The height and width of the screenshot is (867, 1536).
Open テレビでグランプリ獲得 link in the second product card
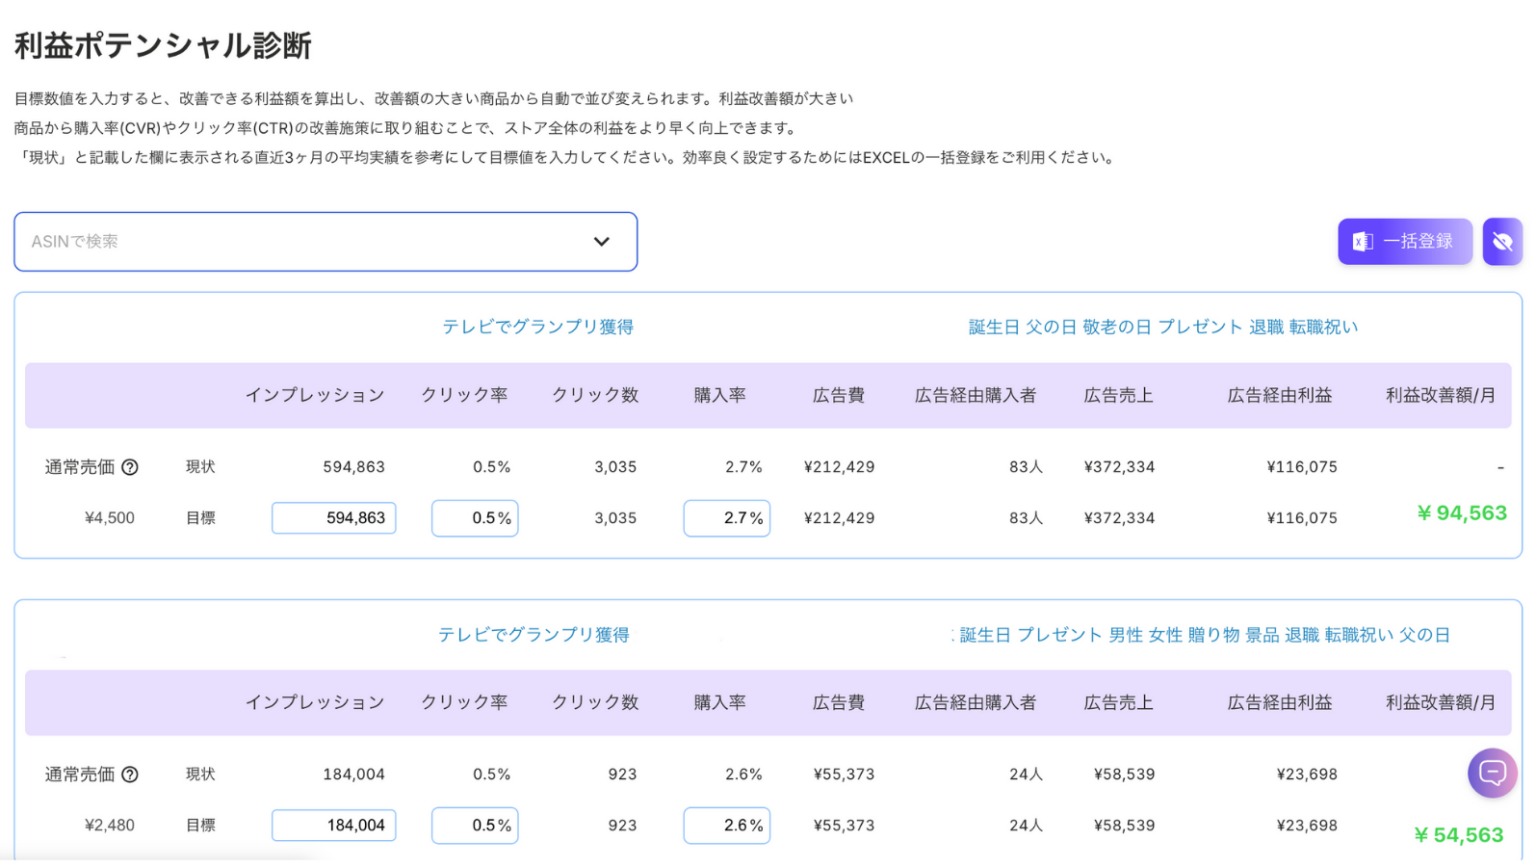tap(534, 635)
